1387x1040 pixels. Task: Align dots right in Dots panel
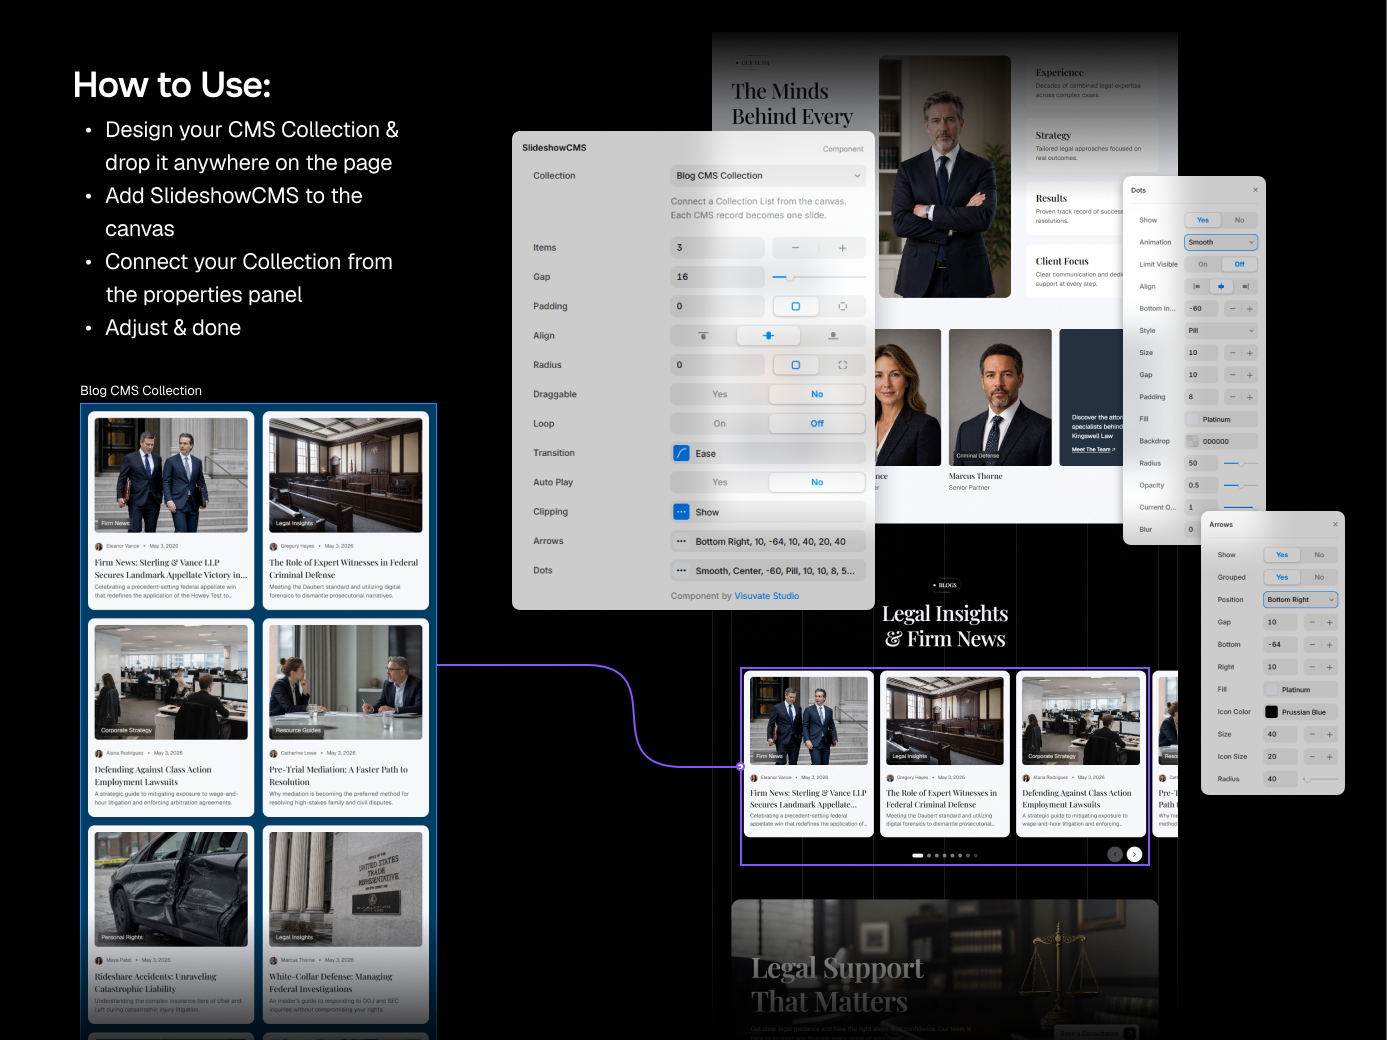pyautogui.click(x=1245, y=286)
